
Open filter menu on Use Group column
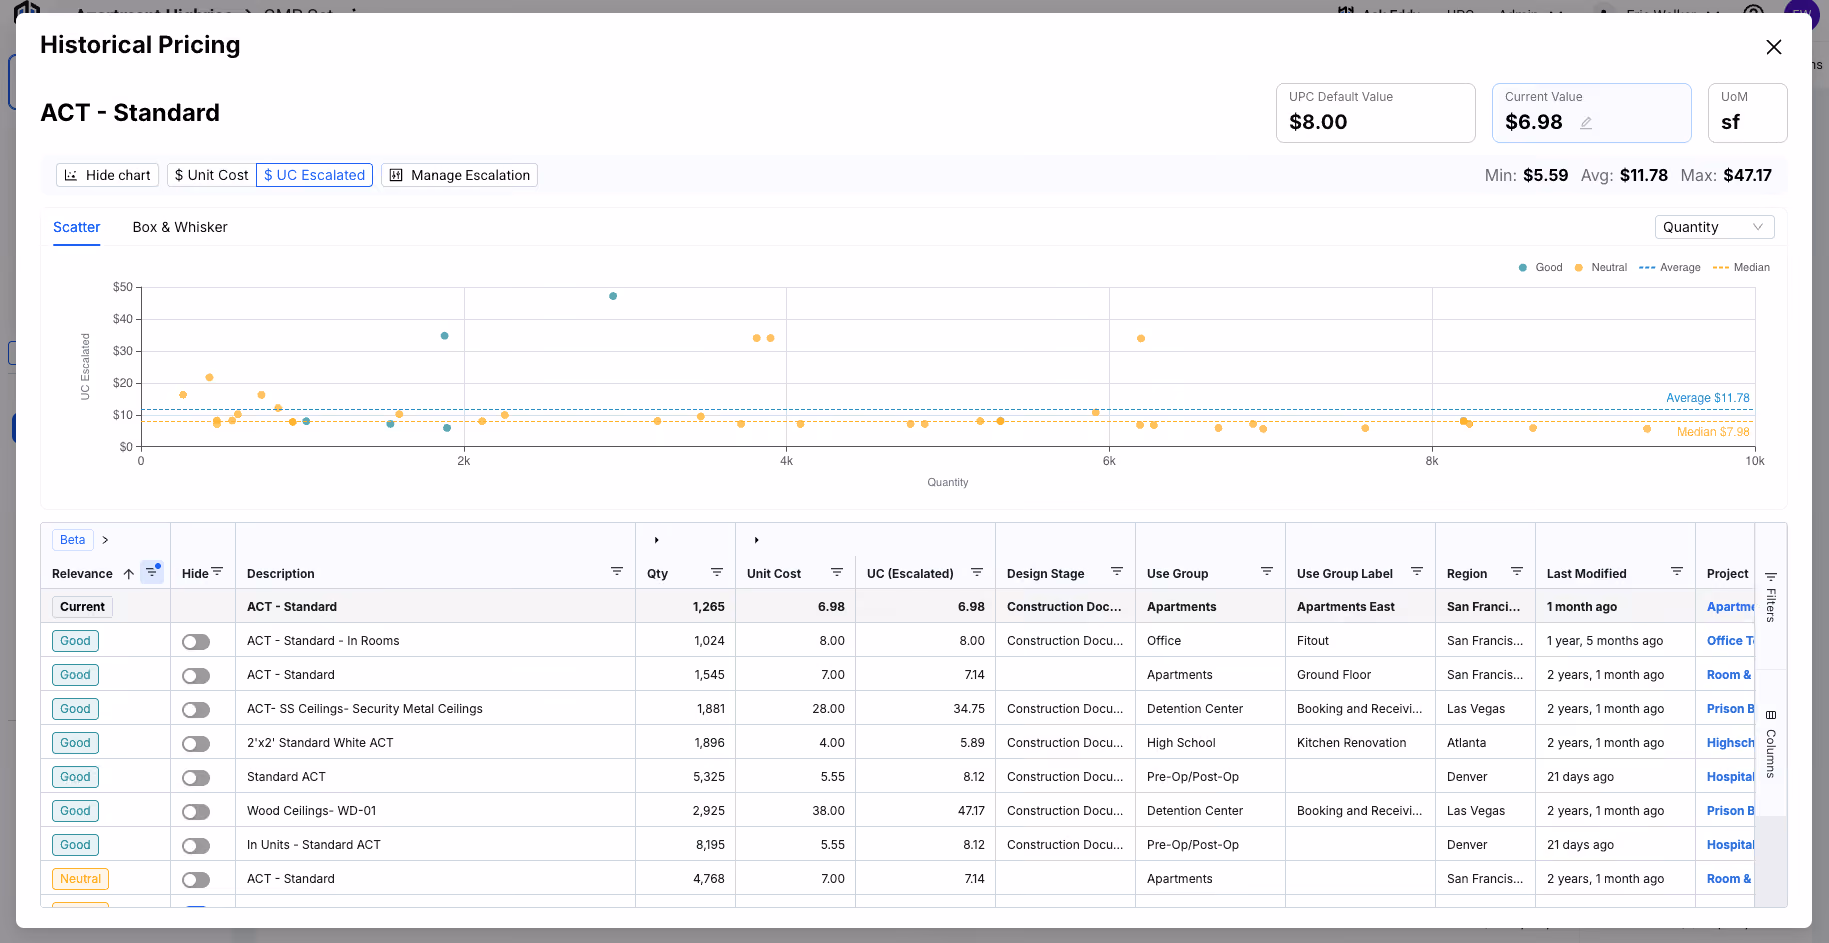pos(1267,572)
